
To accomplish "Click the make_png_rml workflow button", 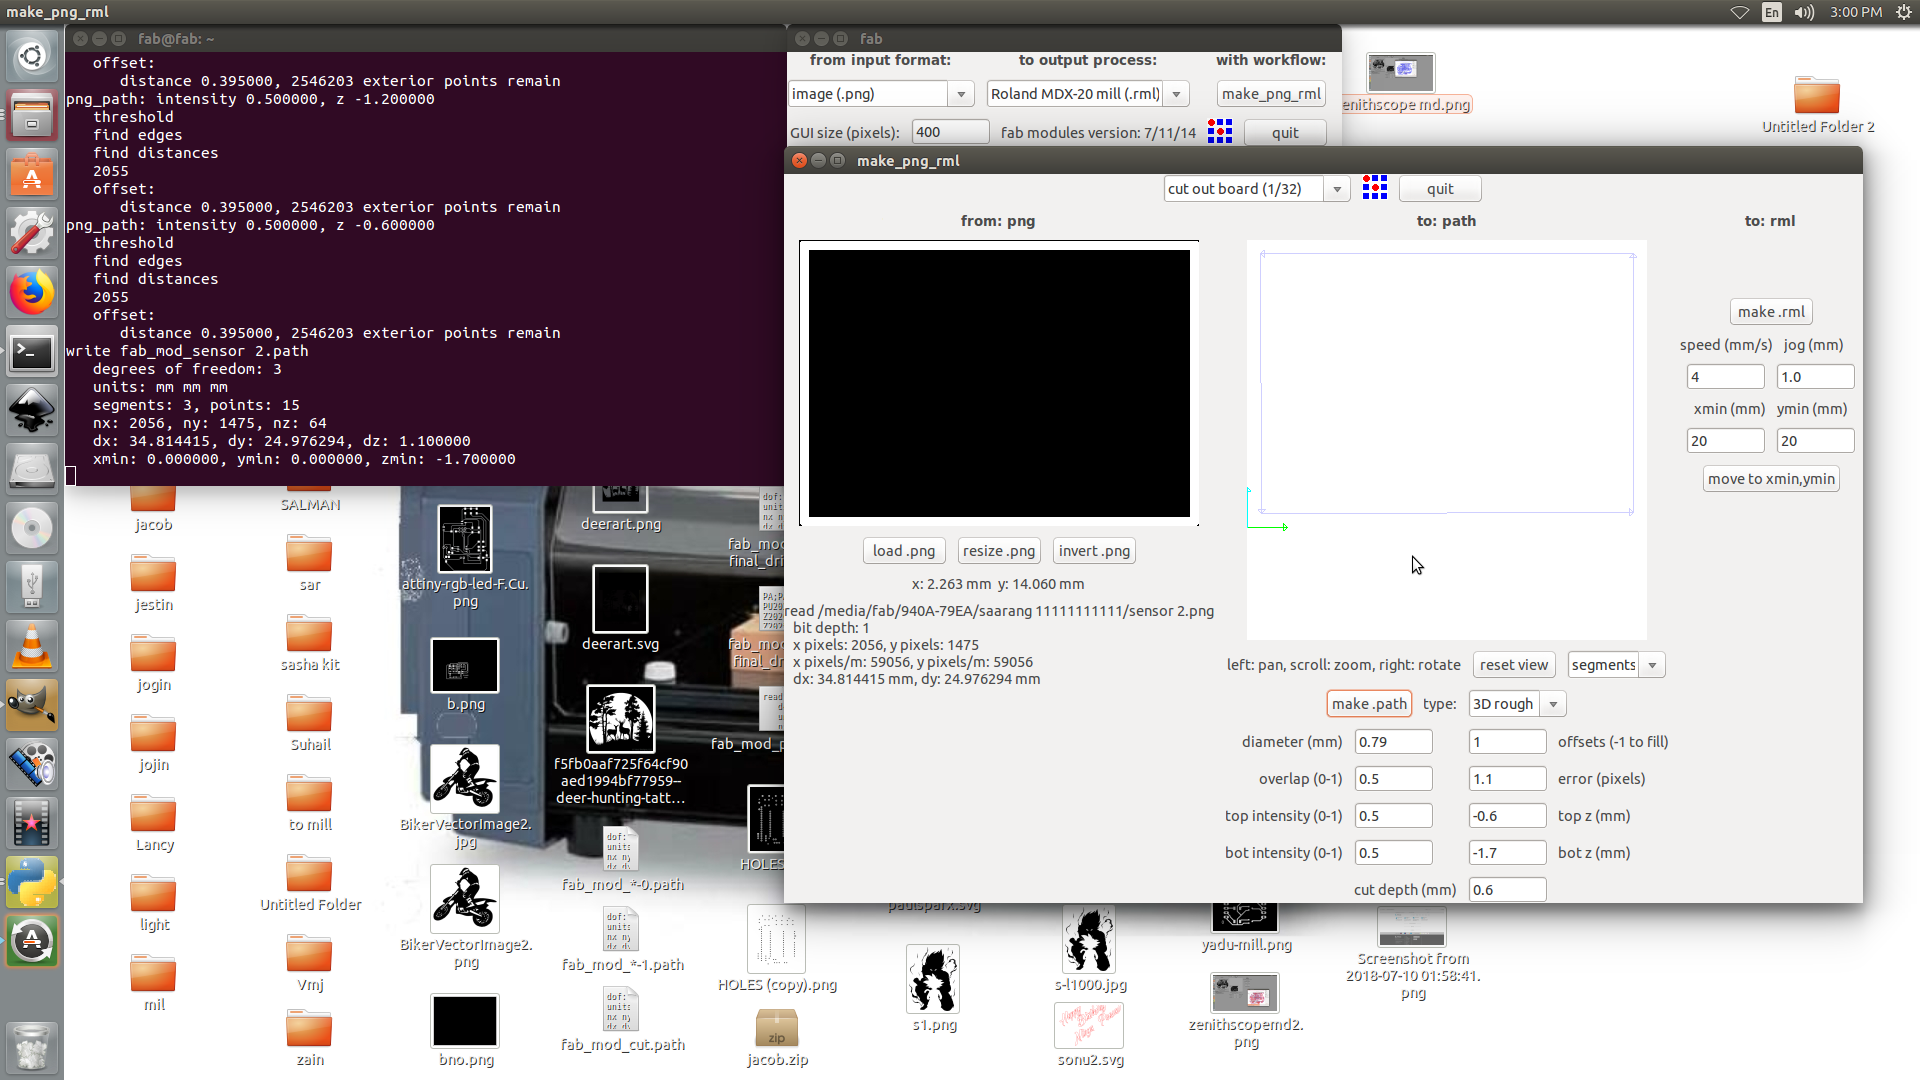I will pos(1271,94).
